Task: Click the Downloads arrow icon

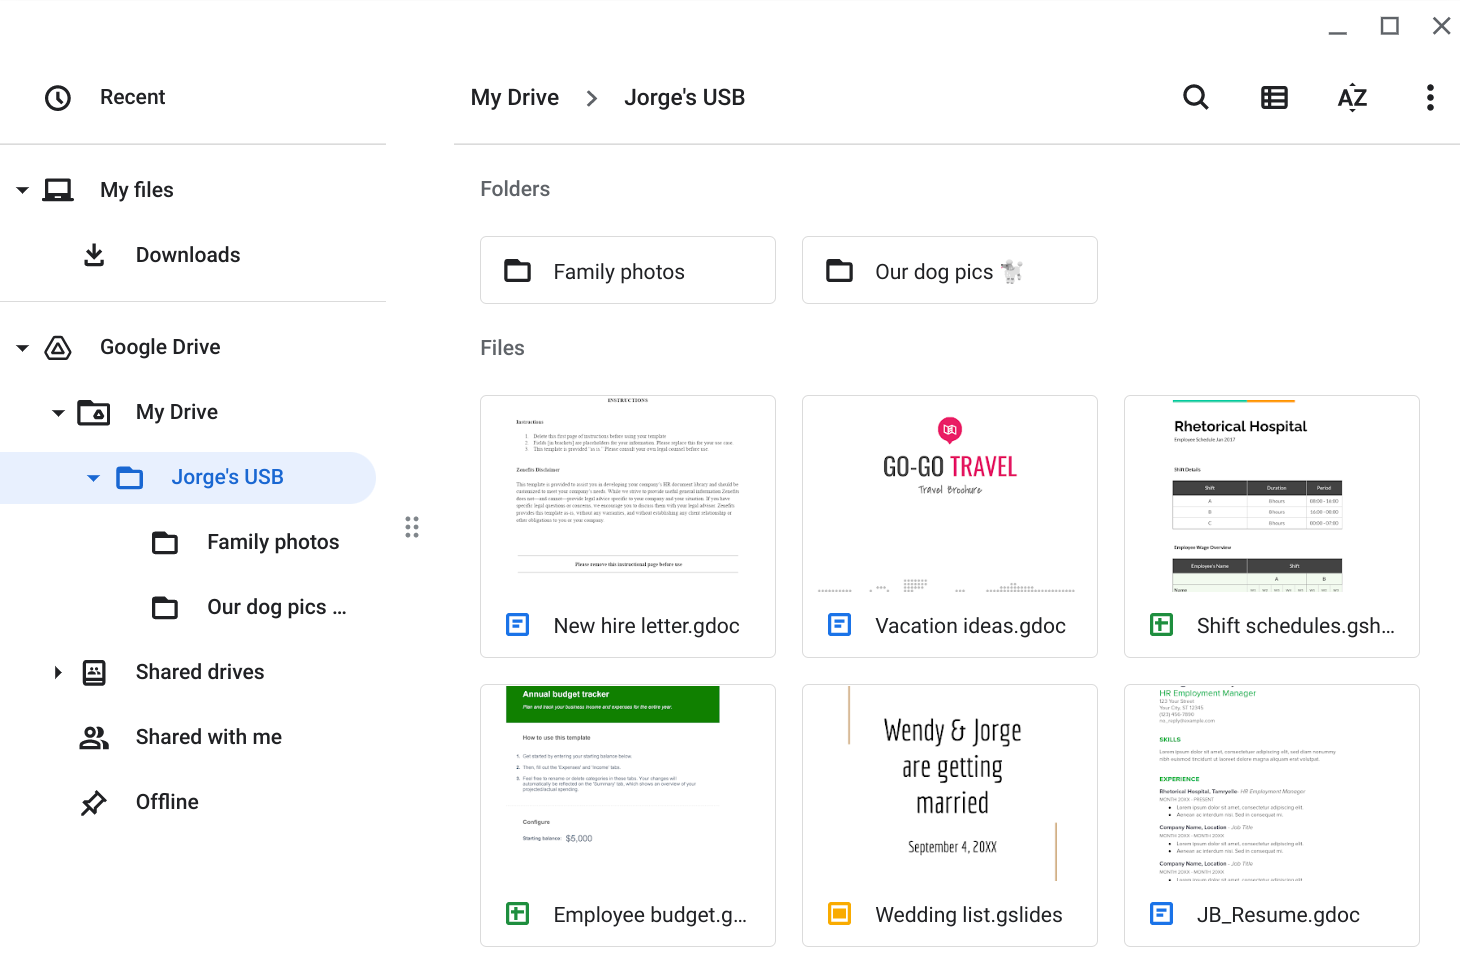Action: 94,255
